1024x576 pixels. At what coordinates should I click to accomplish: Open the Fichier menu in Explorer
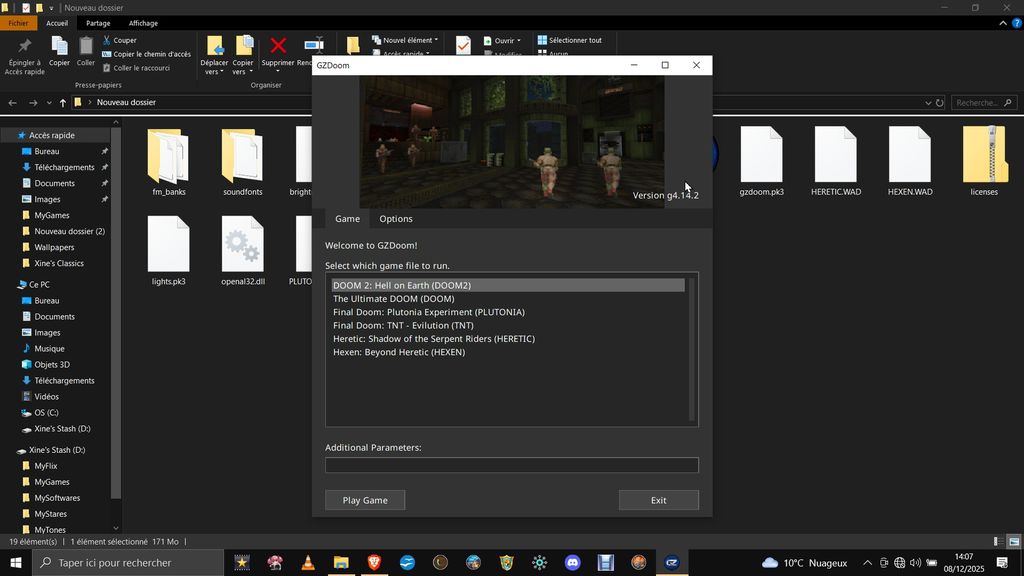pyautogui.click(x=18, y=23)
